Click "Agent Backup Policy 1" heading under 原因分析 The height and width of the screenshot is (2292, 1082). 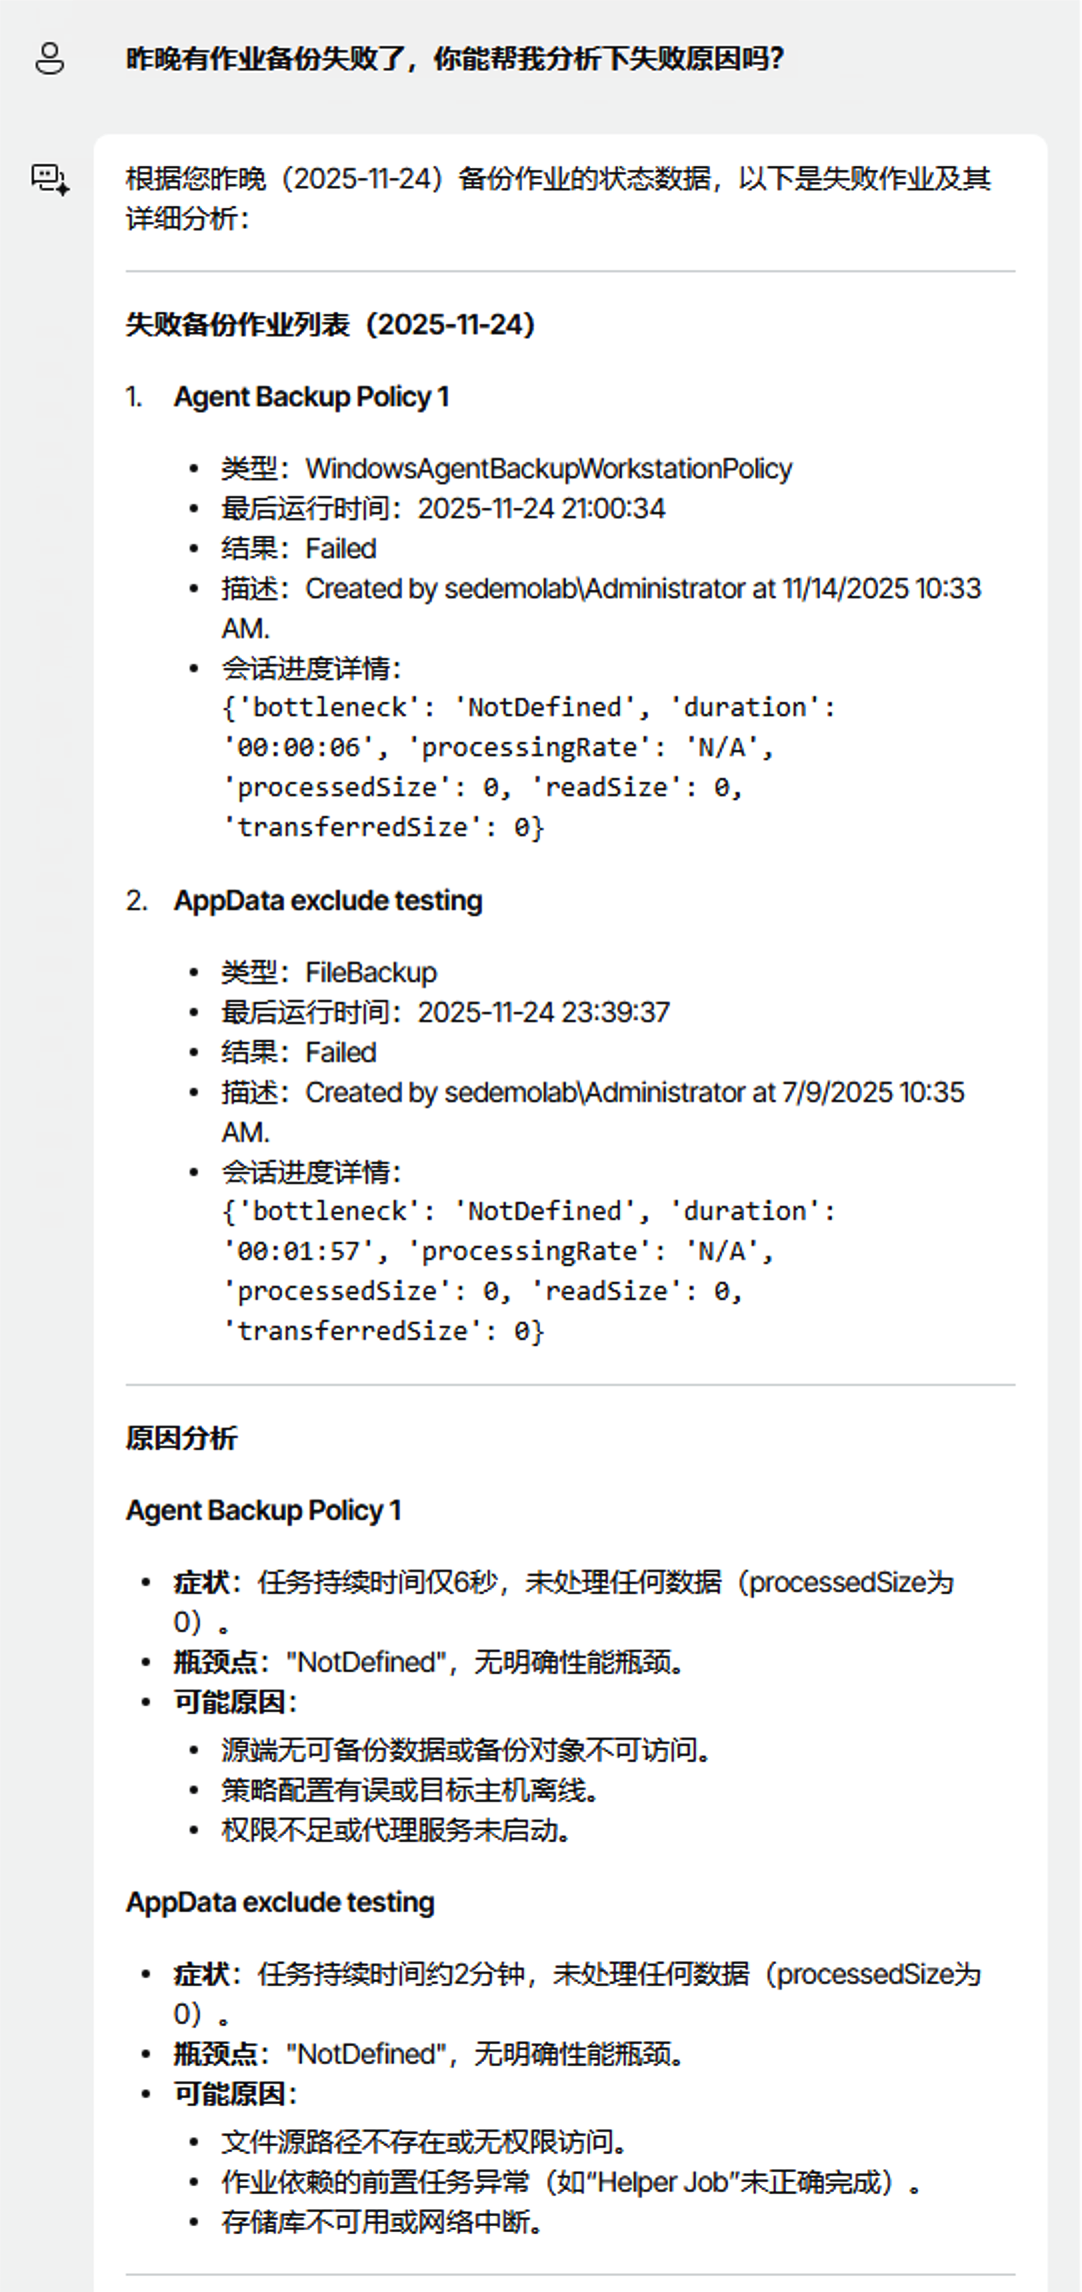pos(263,1511)
